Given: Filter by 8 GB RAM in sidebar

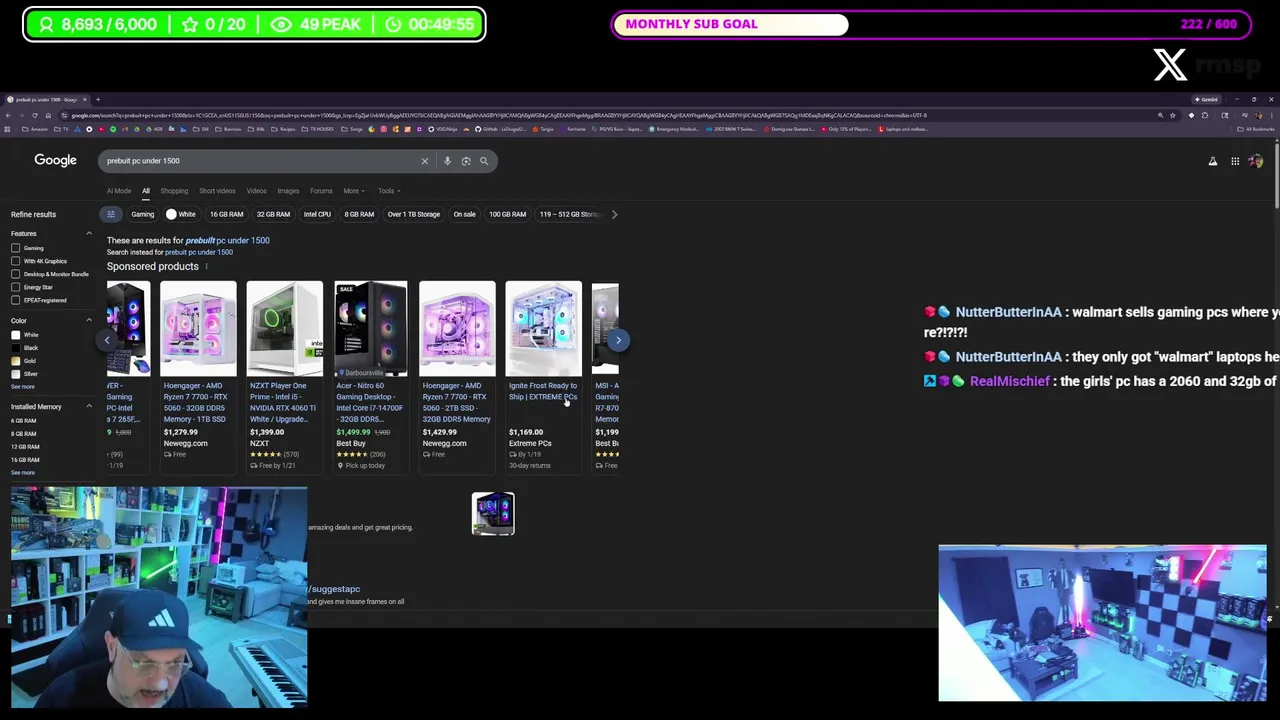Looking at the screenshot, I should pos(23,434).
